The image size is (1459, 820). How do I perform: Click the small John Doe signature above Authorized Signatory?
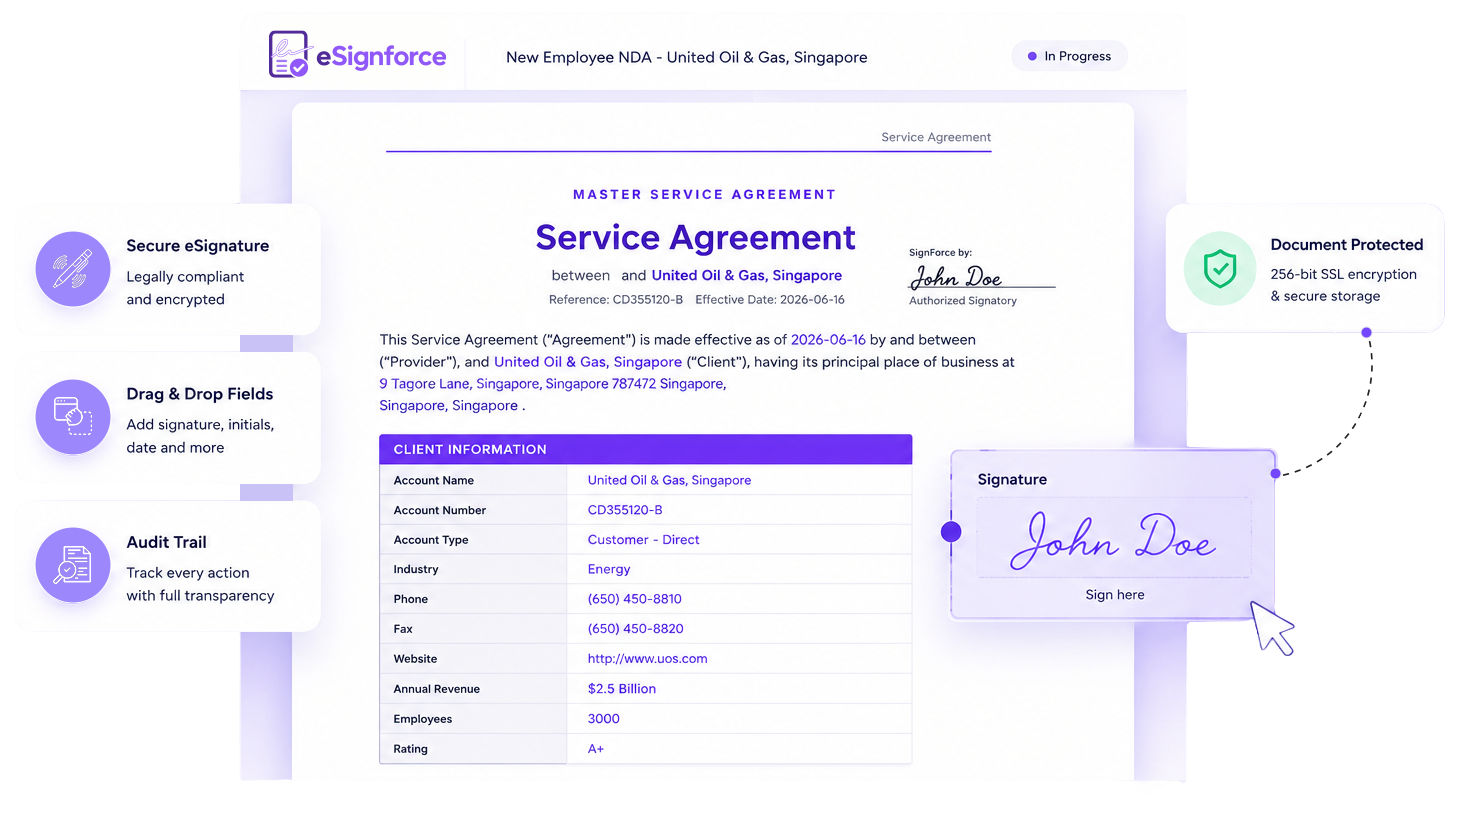(x=956, y=276)
